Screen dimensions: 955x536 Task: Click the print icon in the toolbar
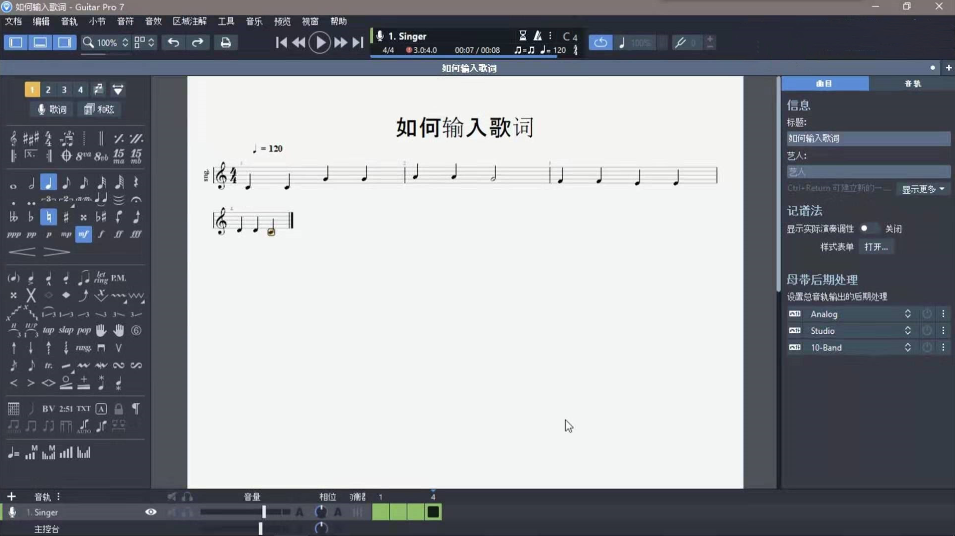pyautogui.click(x=225, y=43)
